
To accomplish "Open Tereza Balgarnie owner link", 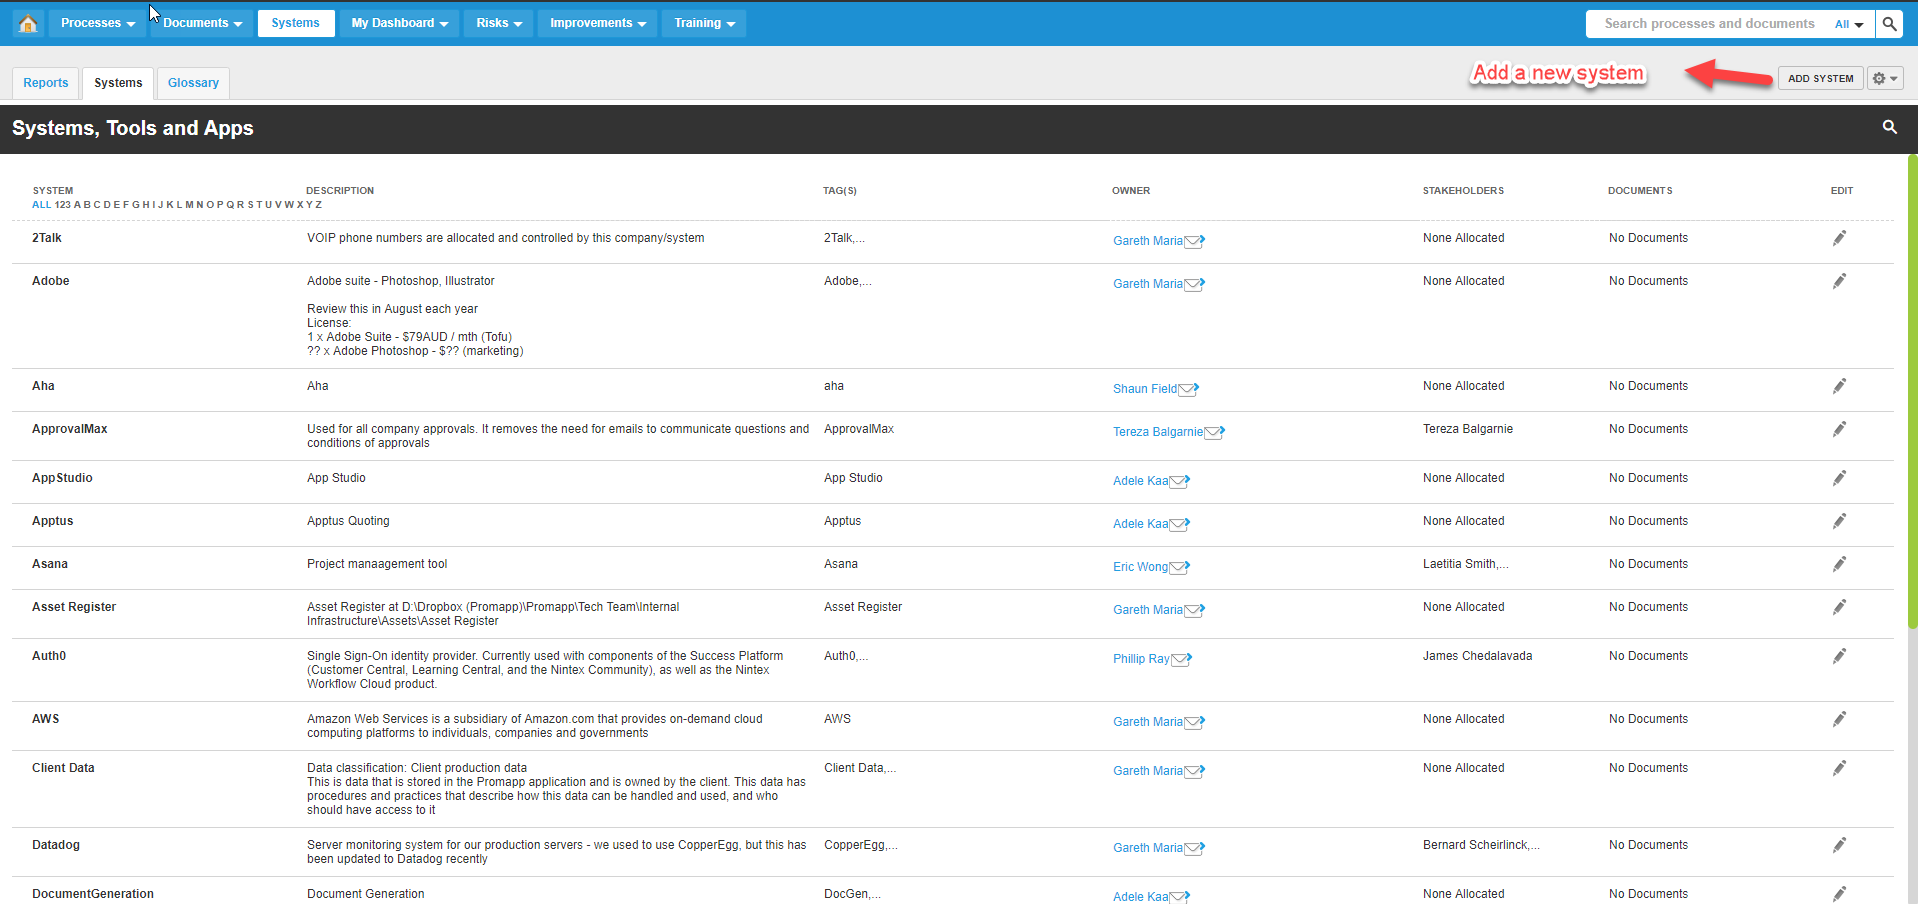I will click(1158, 432).
